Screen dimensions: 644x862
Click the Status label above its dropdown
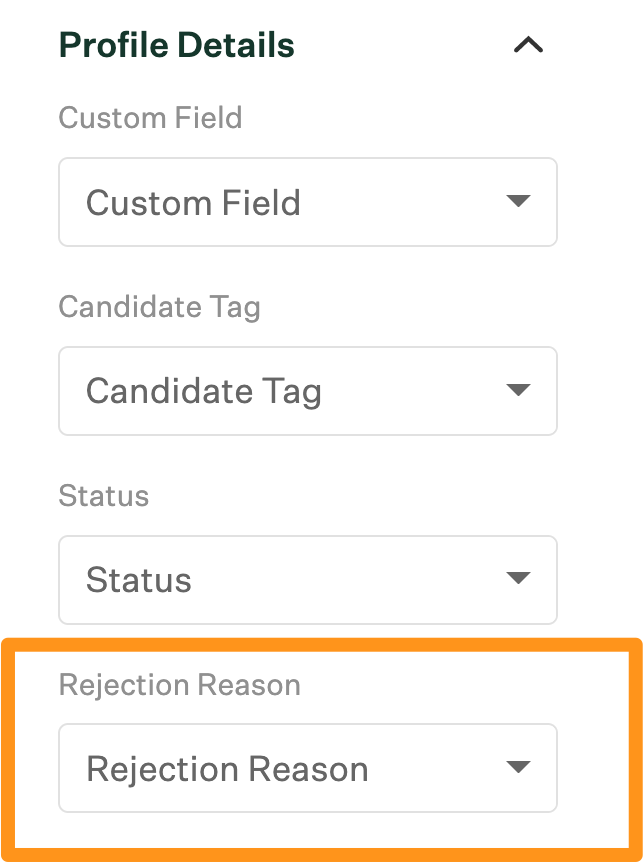[x=104, y=495]
